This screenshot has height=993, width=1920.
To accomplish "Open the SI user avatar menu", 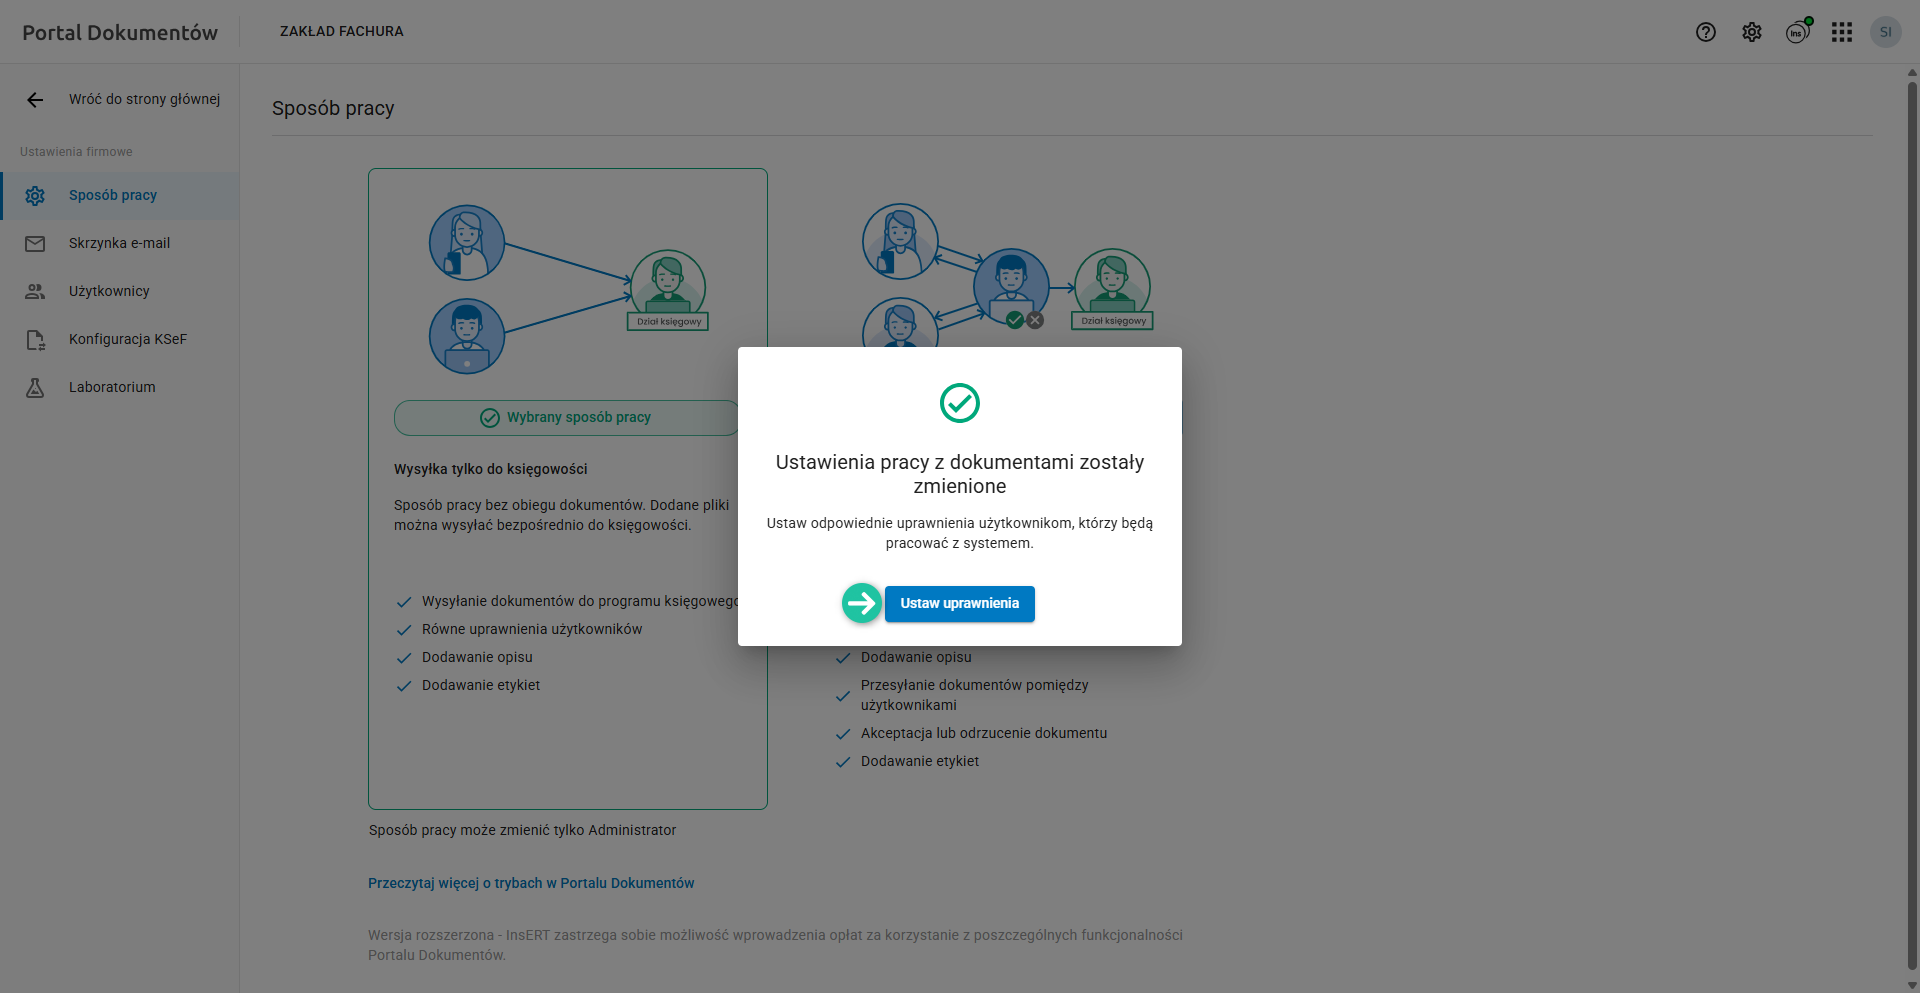I will tap(1886, 32).
